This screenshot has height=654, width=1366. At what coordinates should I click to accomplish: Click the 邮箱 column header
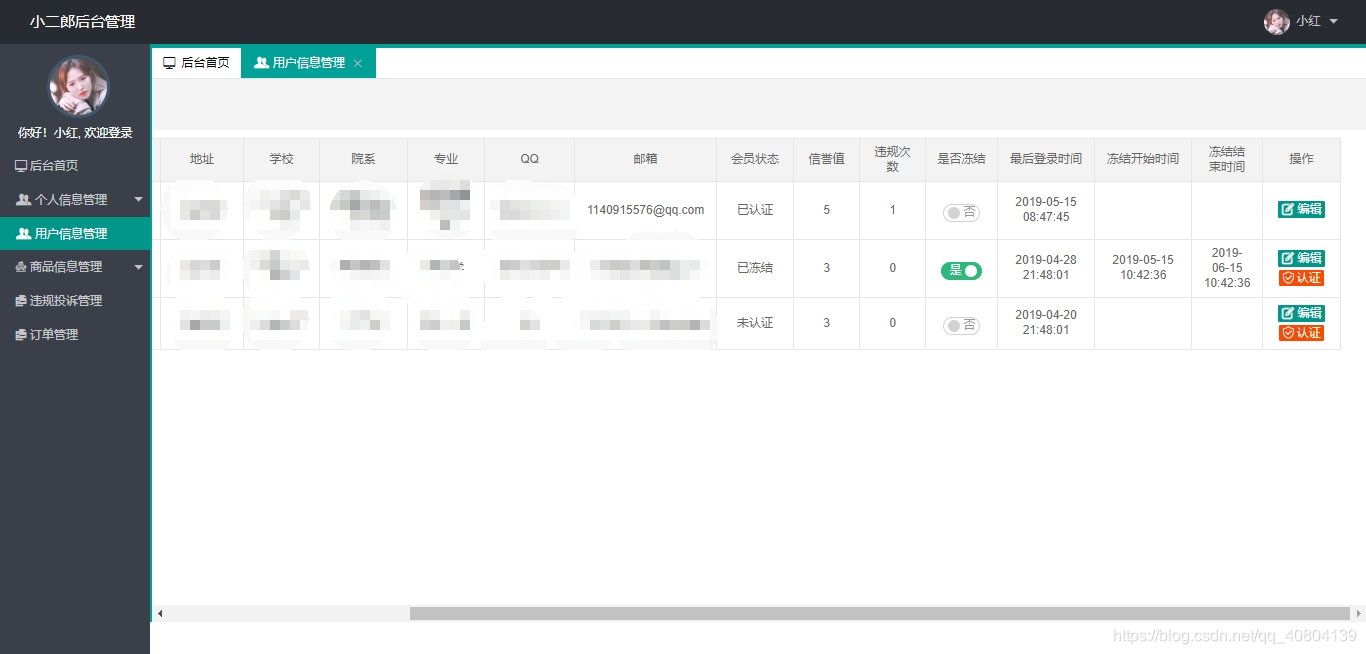point(645,159)
